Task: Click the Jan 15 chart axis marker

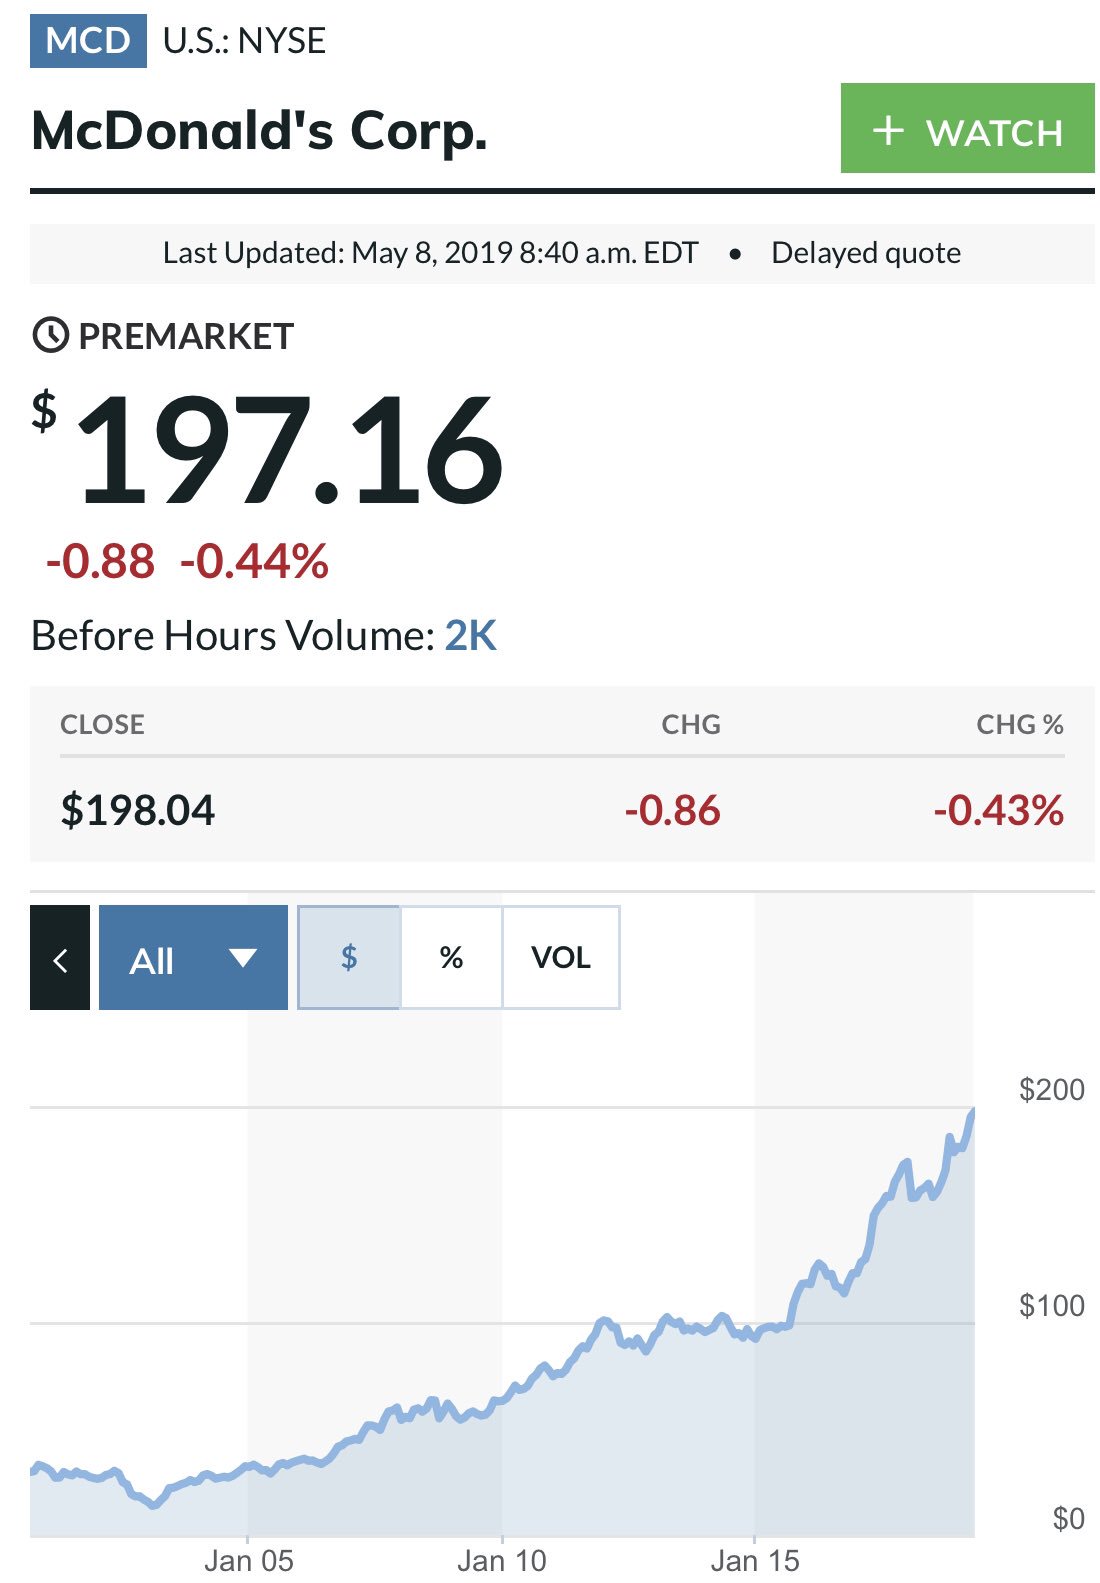Action: (755, 1560)
